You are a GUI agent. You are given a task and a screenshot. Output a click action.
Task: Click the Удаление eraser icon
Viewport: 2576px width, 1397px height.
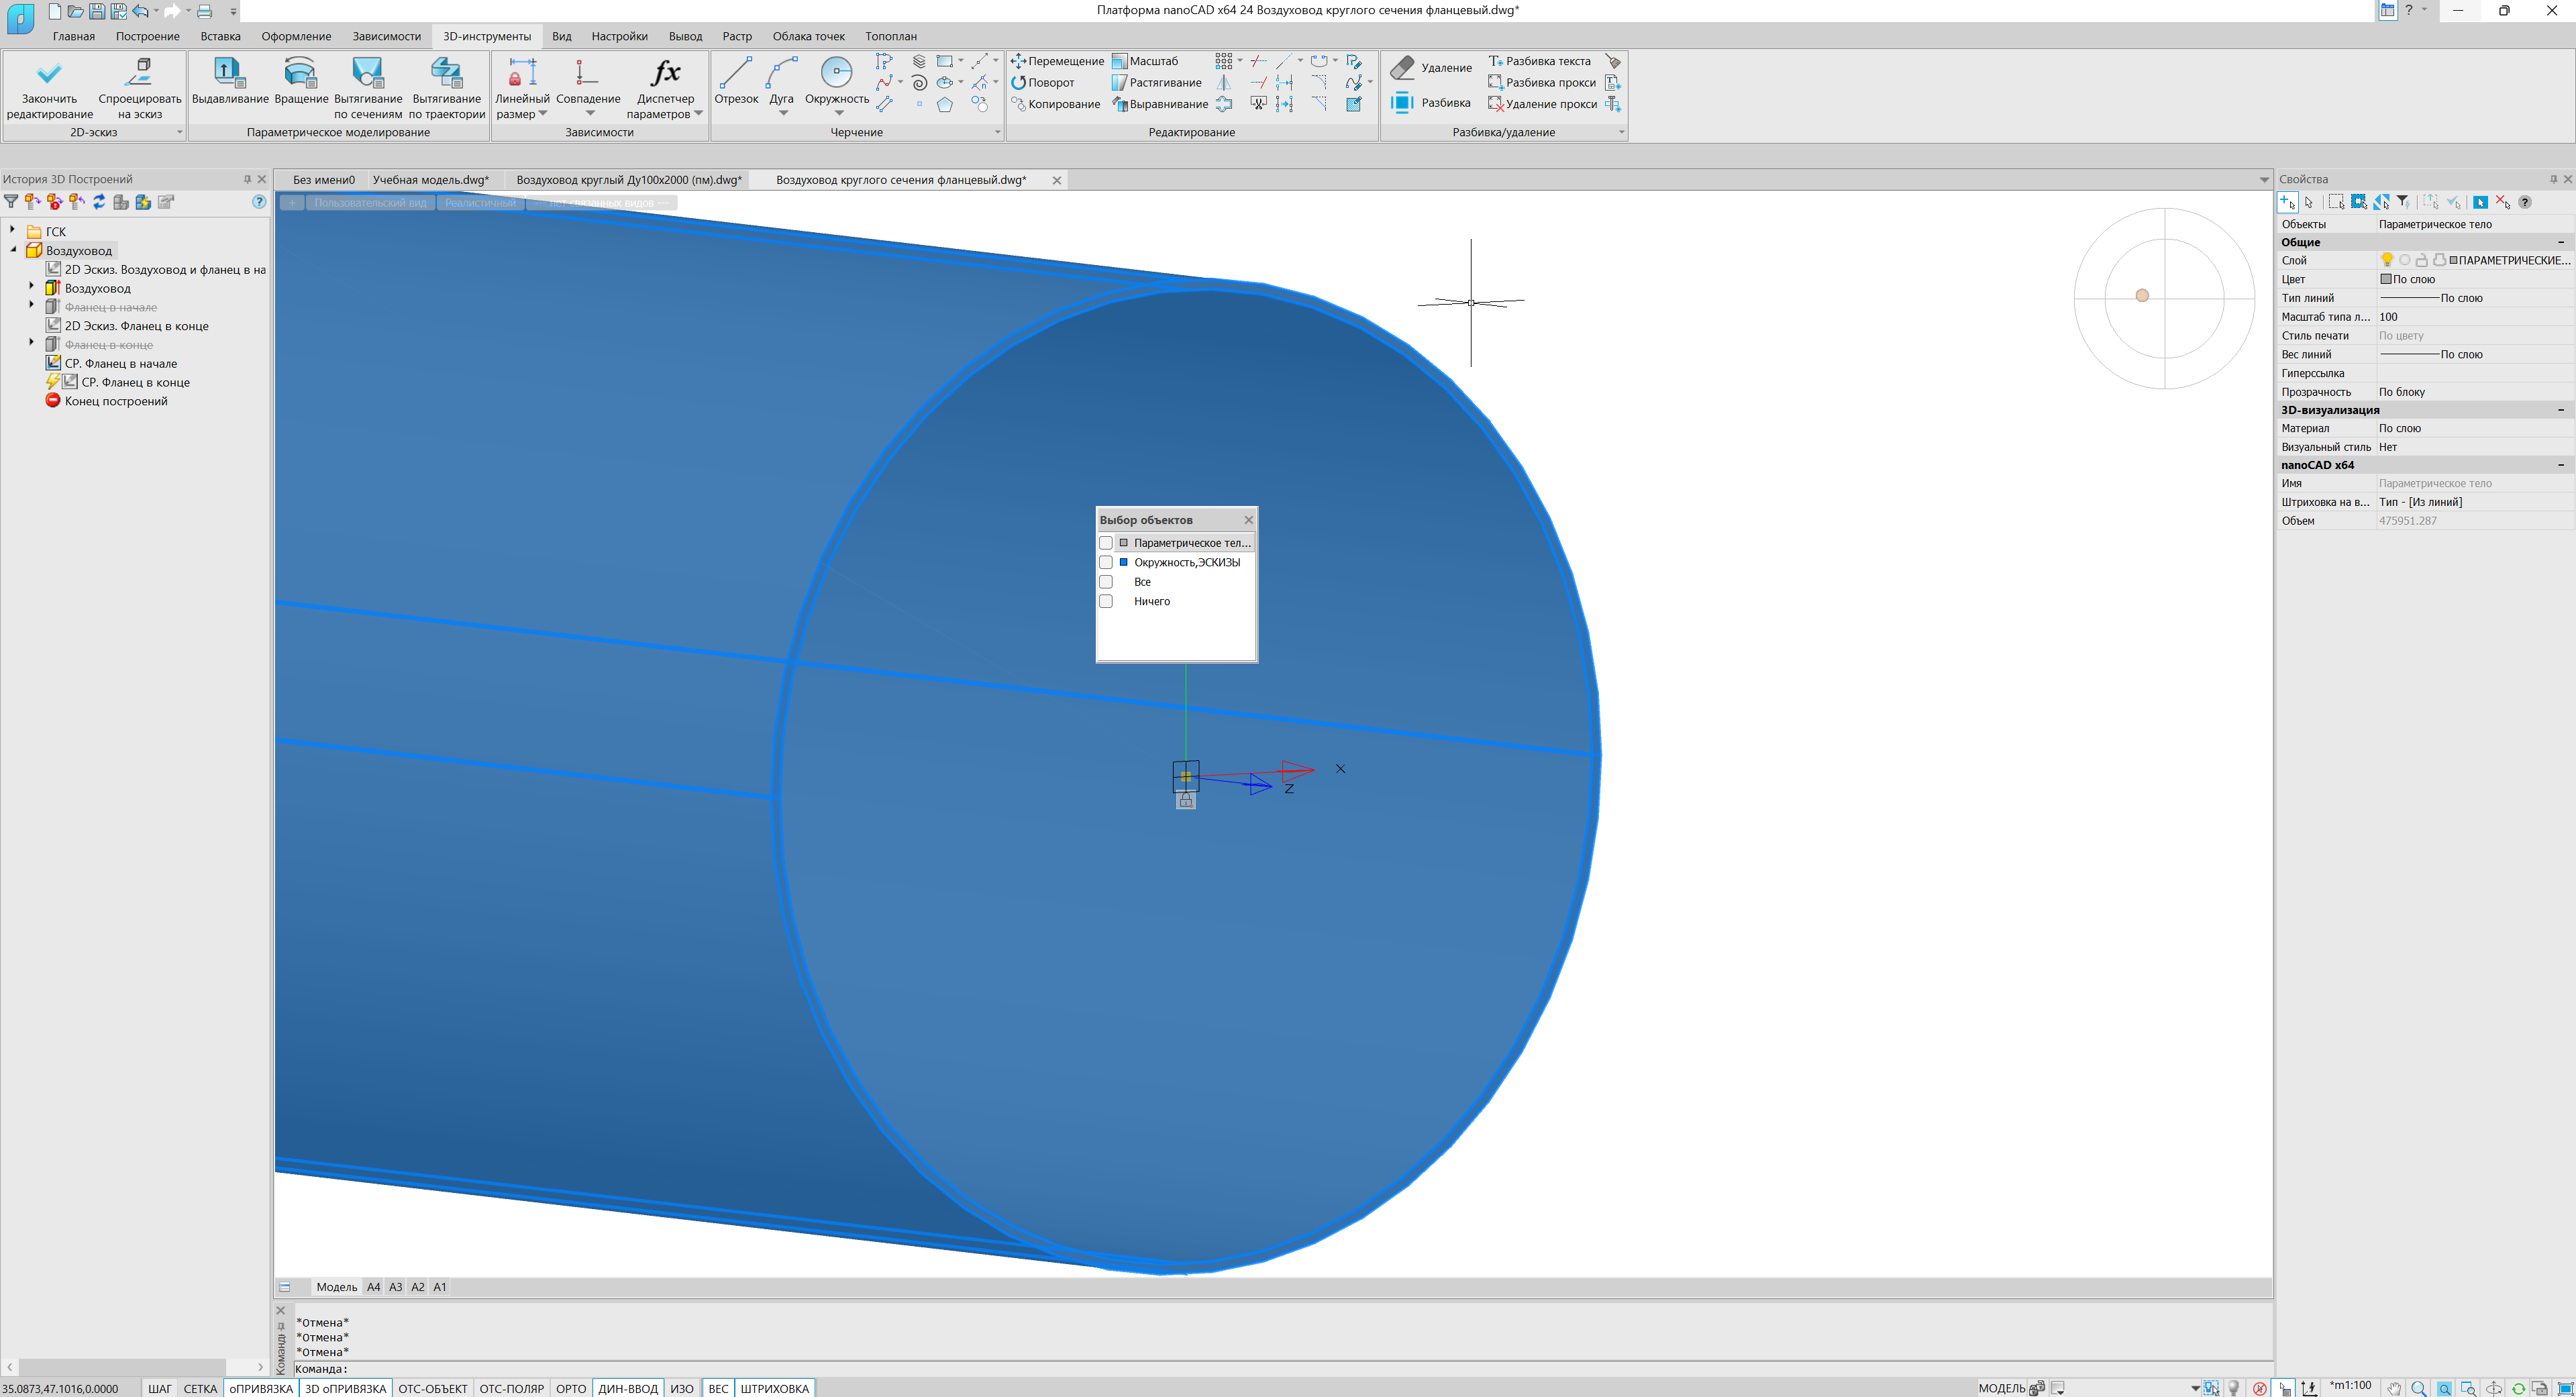click(1403, 67)
